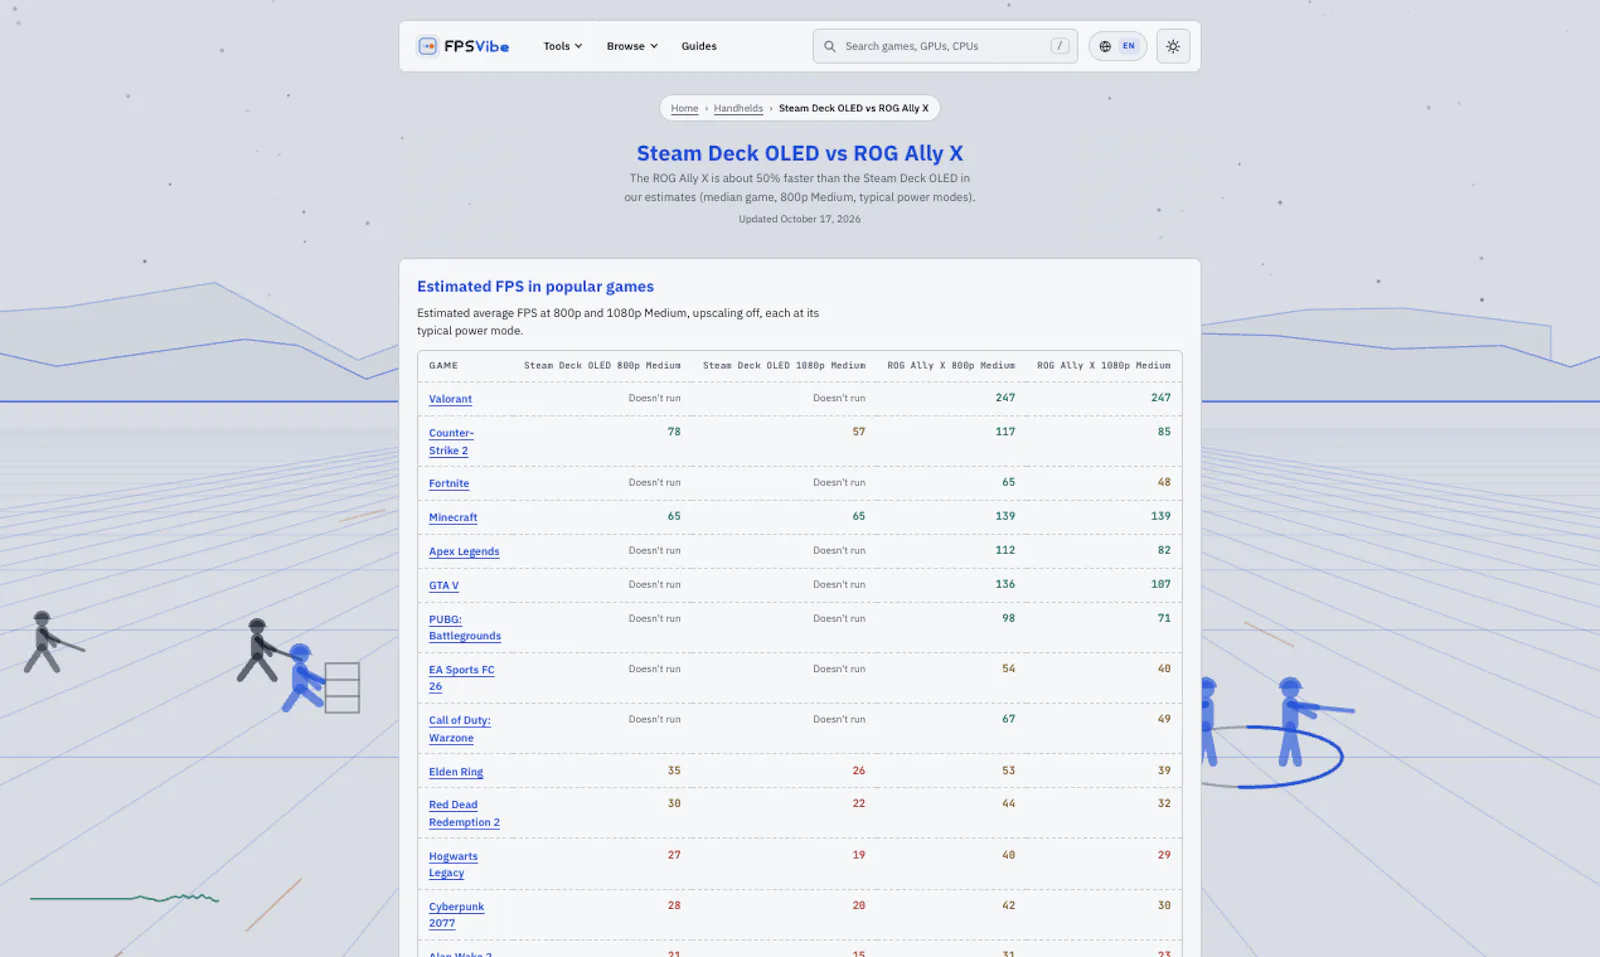Open the Cyberpunk 2077 link
The image size is (1600, 957).
(x=456, y=915)
